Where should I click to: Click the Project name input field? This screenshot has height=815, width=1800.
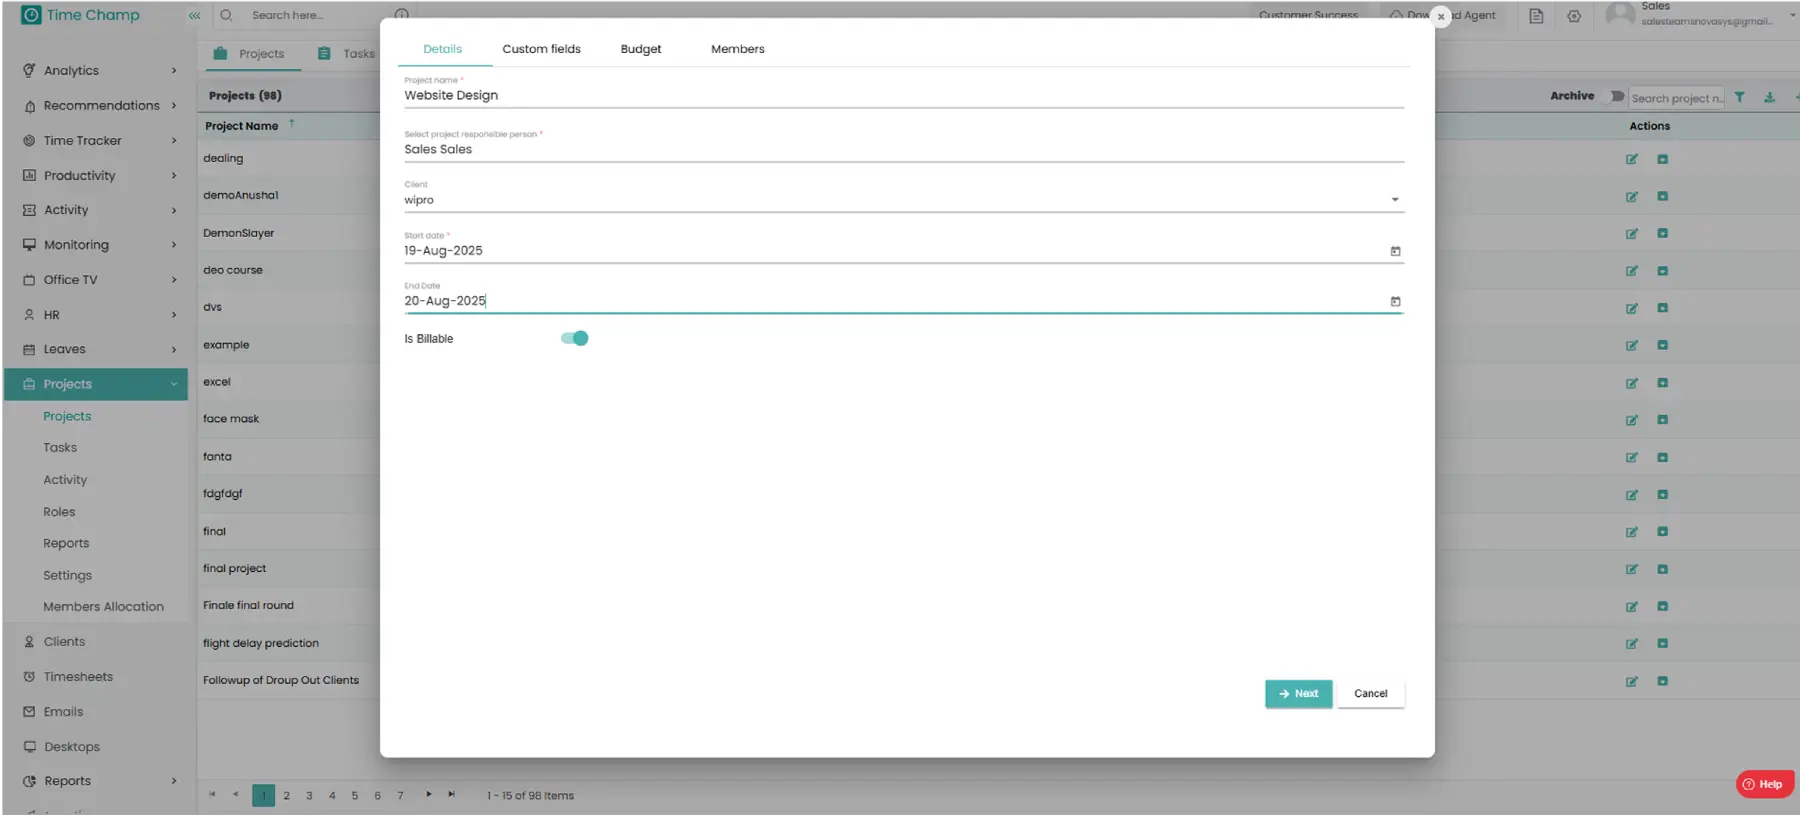click(x=900, y=95)
